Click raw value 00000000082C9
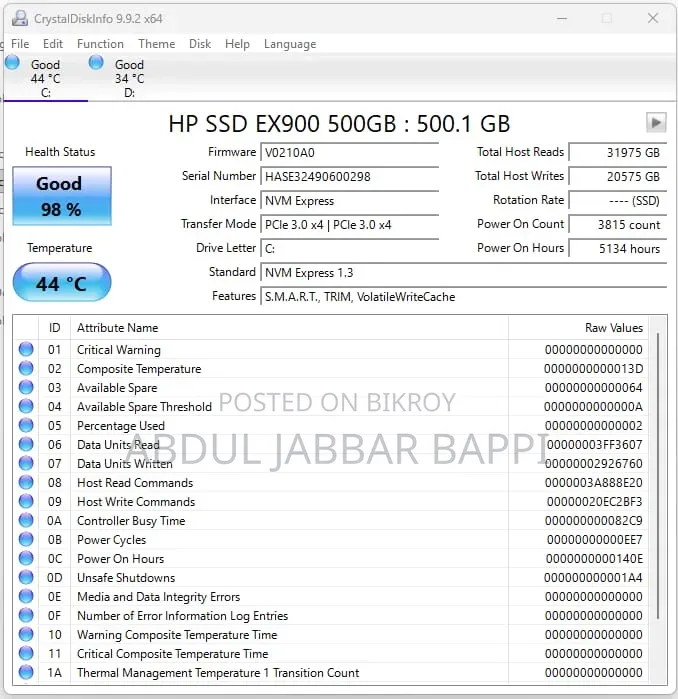 [x=593, y=521]
